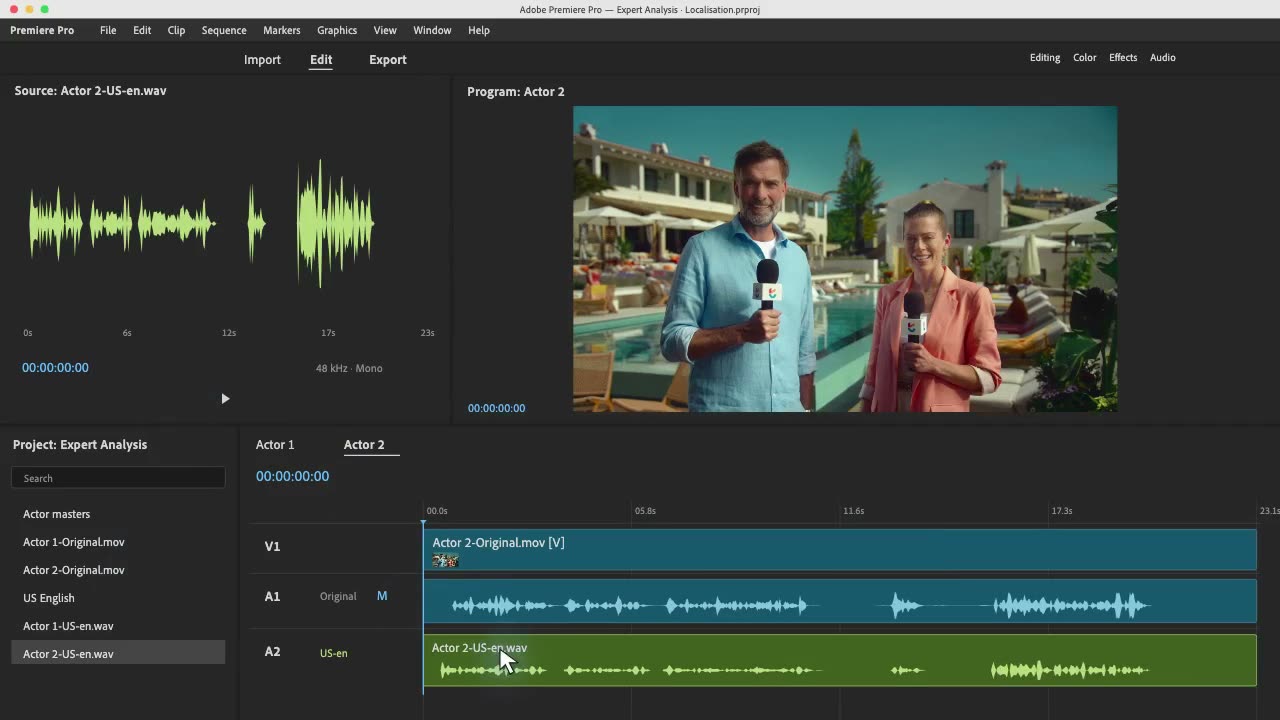Select the Editing workspace
Image resolution: width=1280 pixels, height=720 pixels.
click(x=1045, y=58)
